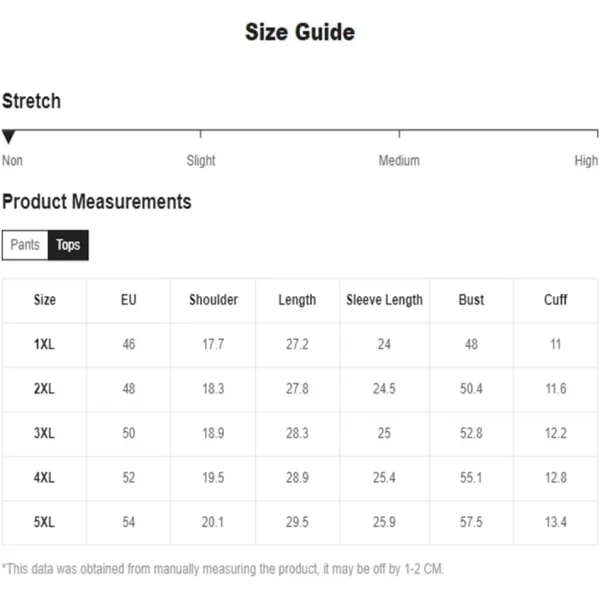Click the Shoulder column header

(x=214, y=300)
